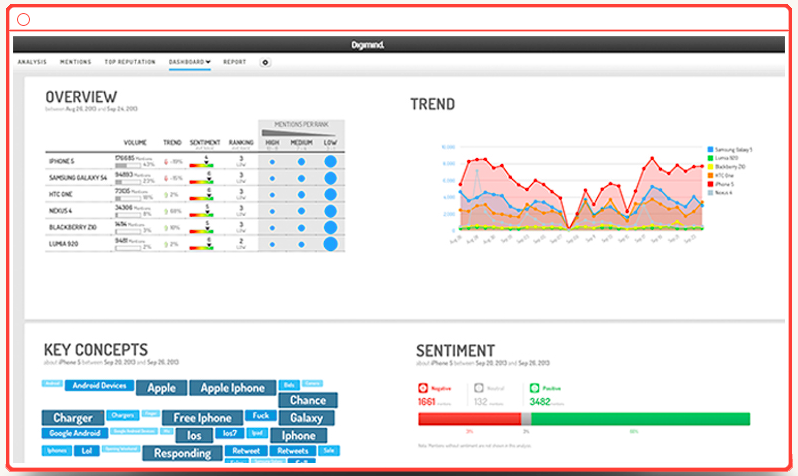
Task: Toggle Samsung Galaxy S legend entry in Trend chart
Action: pyautogui.click(x=730, y=150)
